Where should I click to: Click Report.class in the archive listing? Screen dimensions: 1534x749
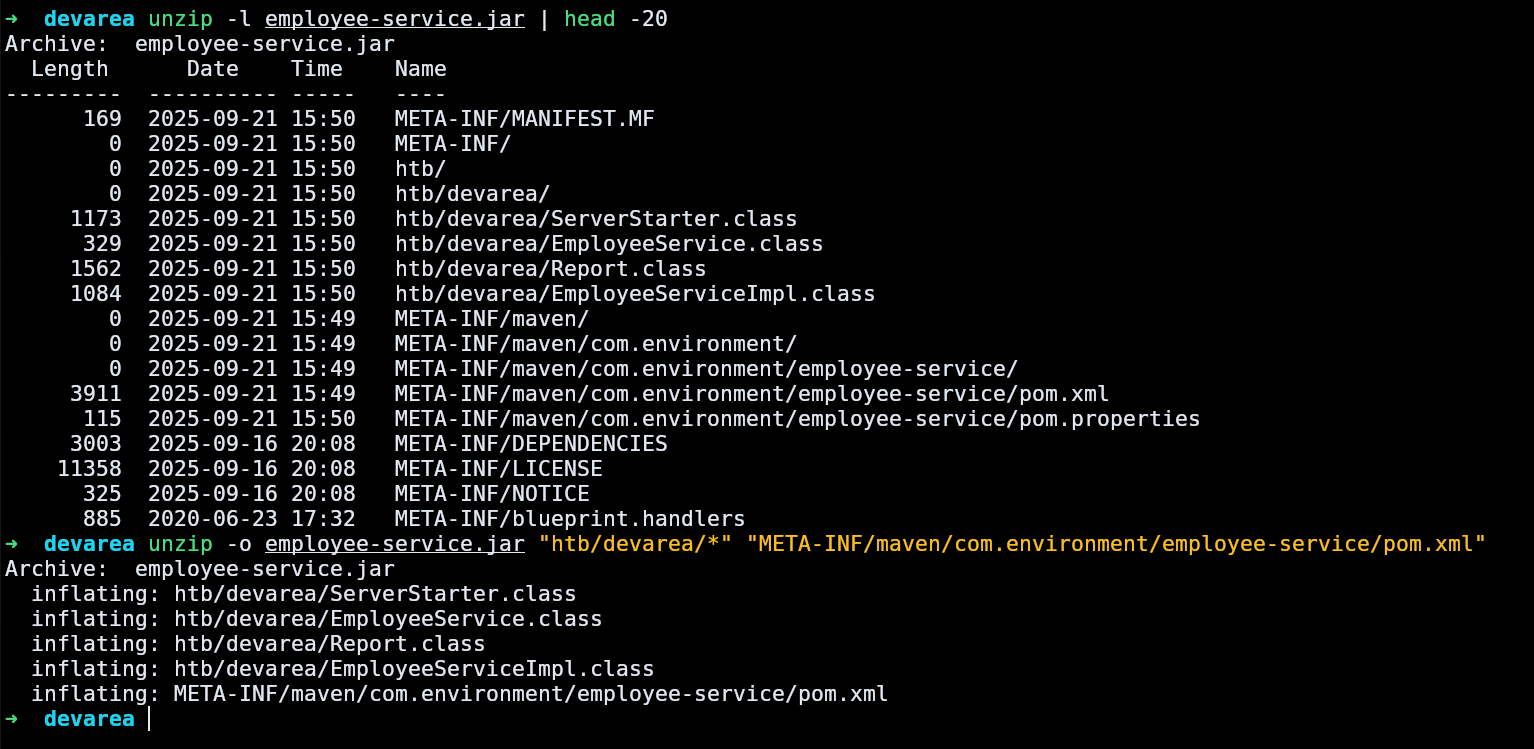[551, 269]
